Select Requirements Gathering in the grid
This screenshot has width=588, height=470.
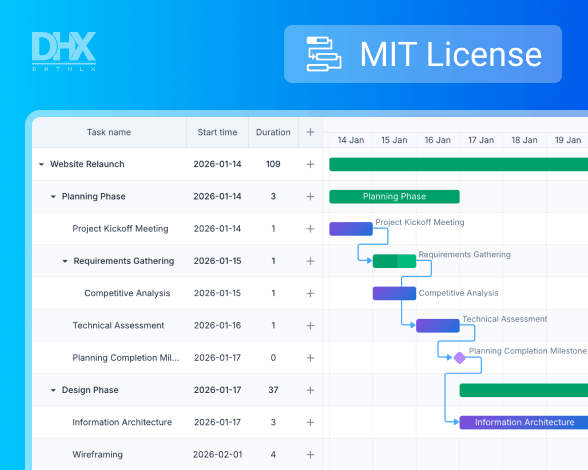124,261
